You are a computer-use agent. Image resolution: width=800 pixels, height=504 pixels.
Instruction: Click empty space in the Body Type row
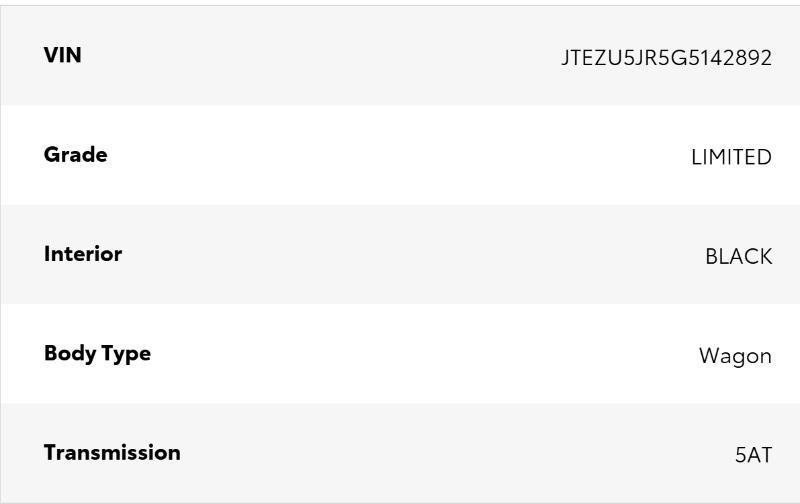tap(400, 353)
